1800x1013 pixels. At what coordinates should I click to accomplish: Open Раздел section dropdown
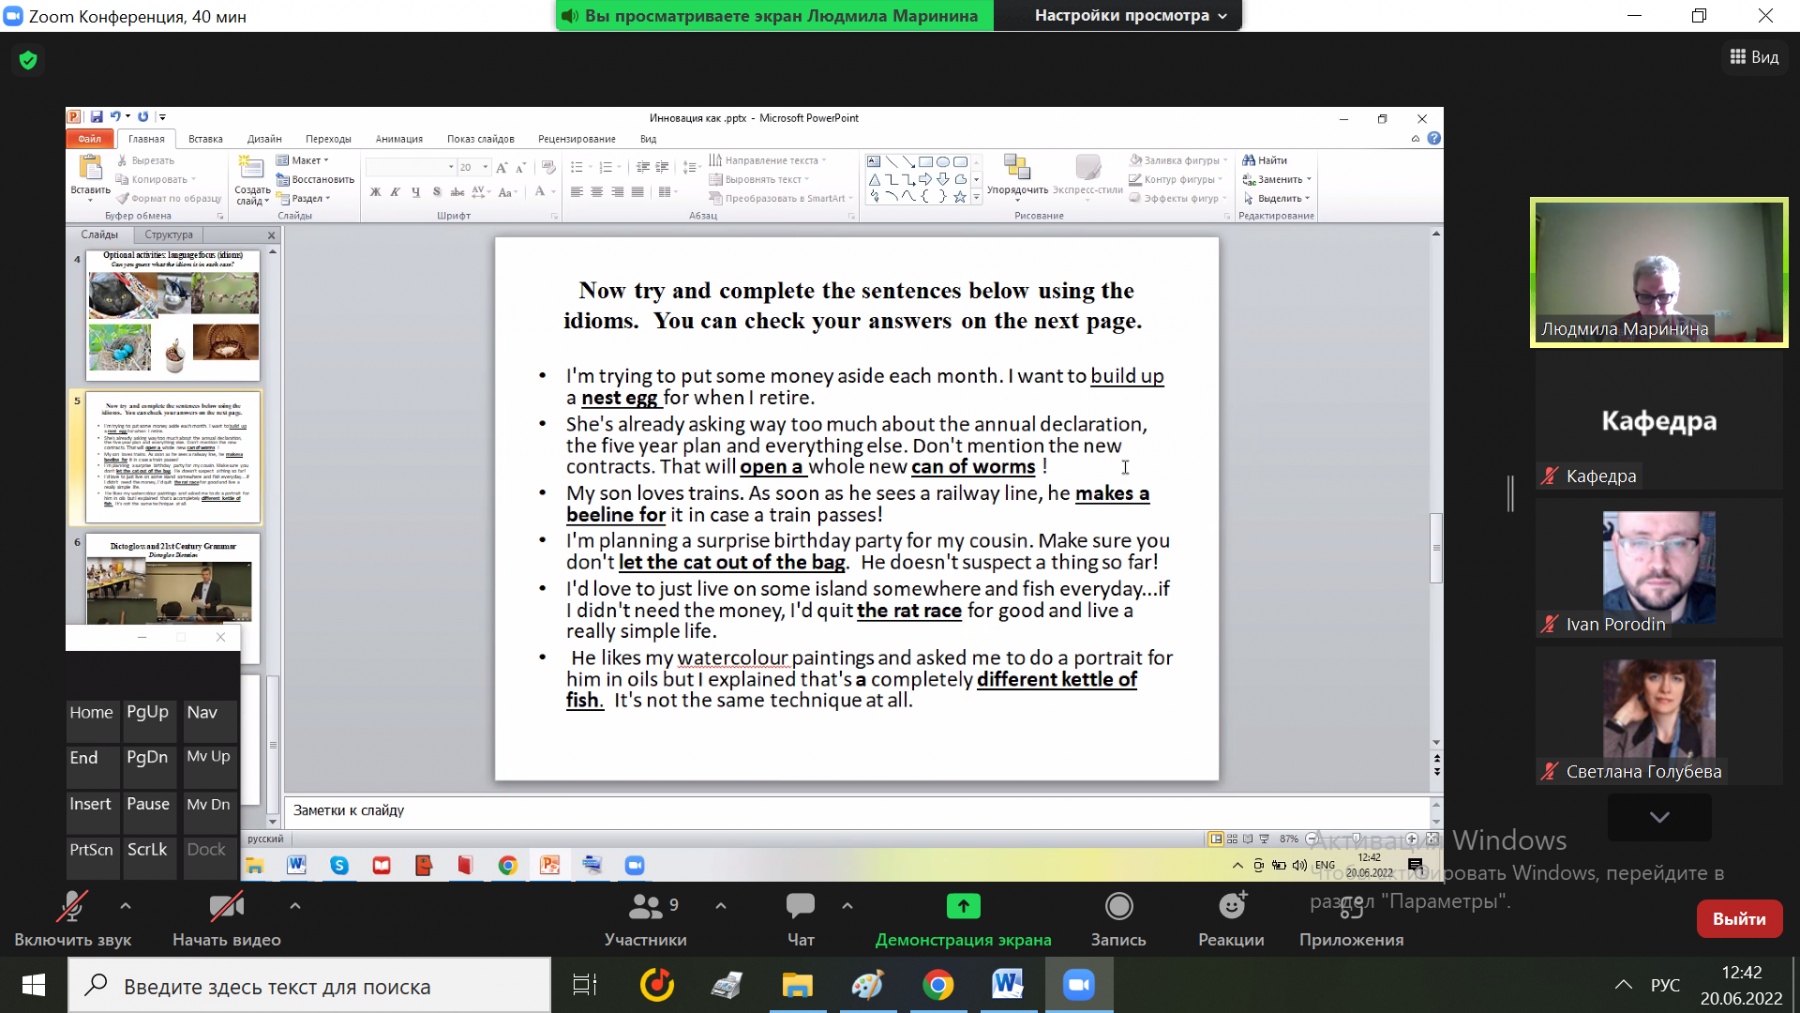[x=303, y=198]
